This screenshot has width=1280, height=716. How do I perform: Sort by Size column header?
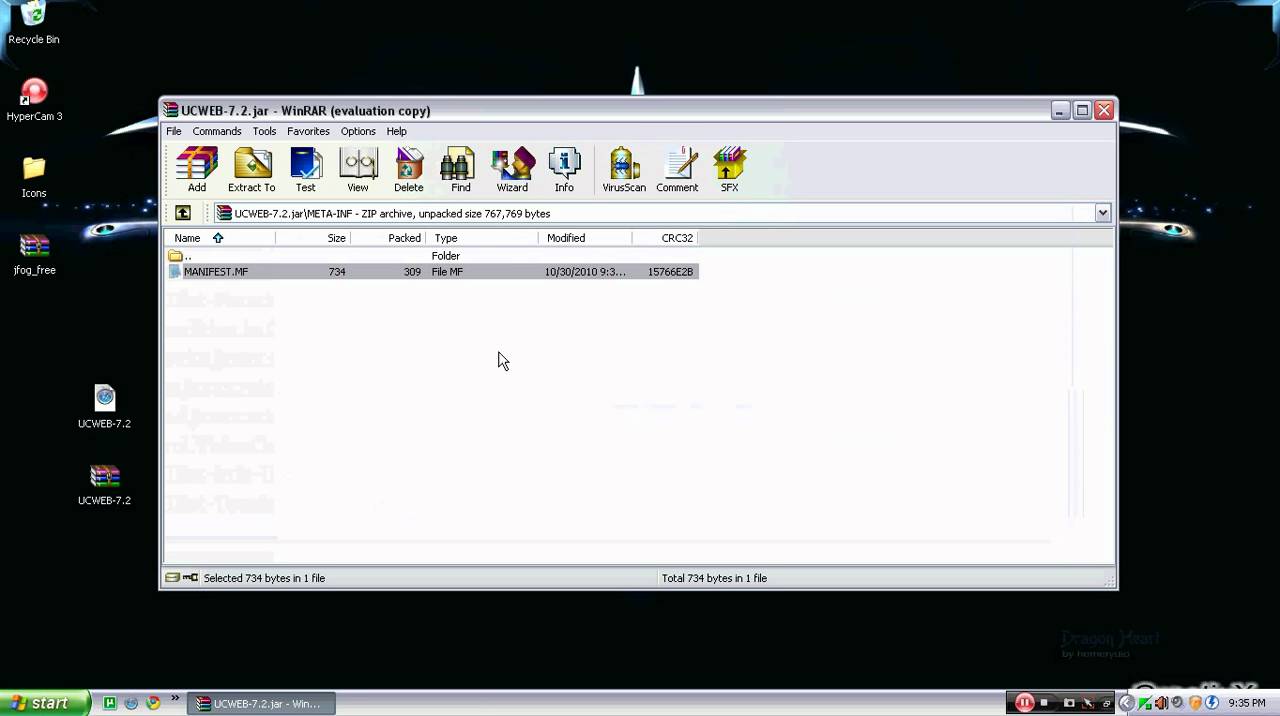coord(313,238)
